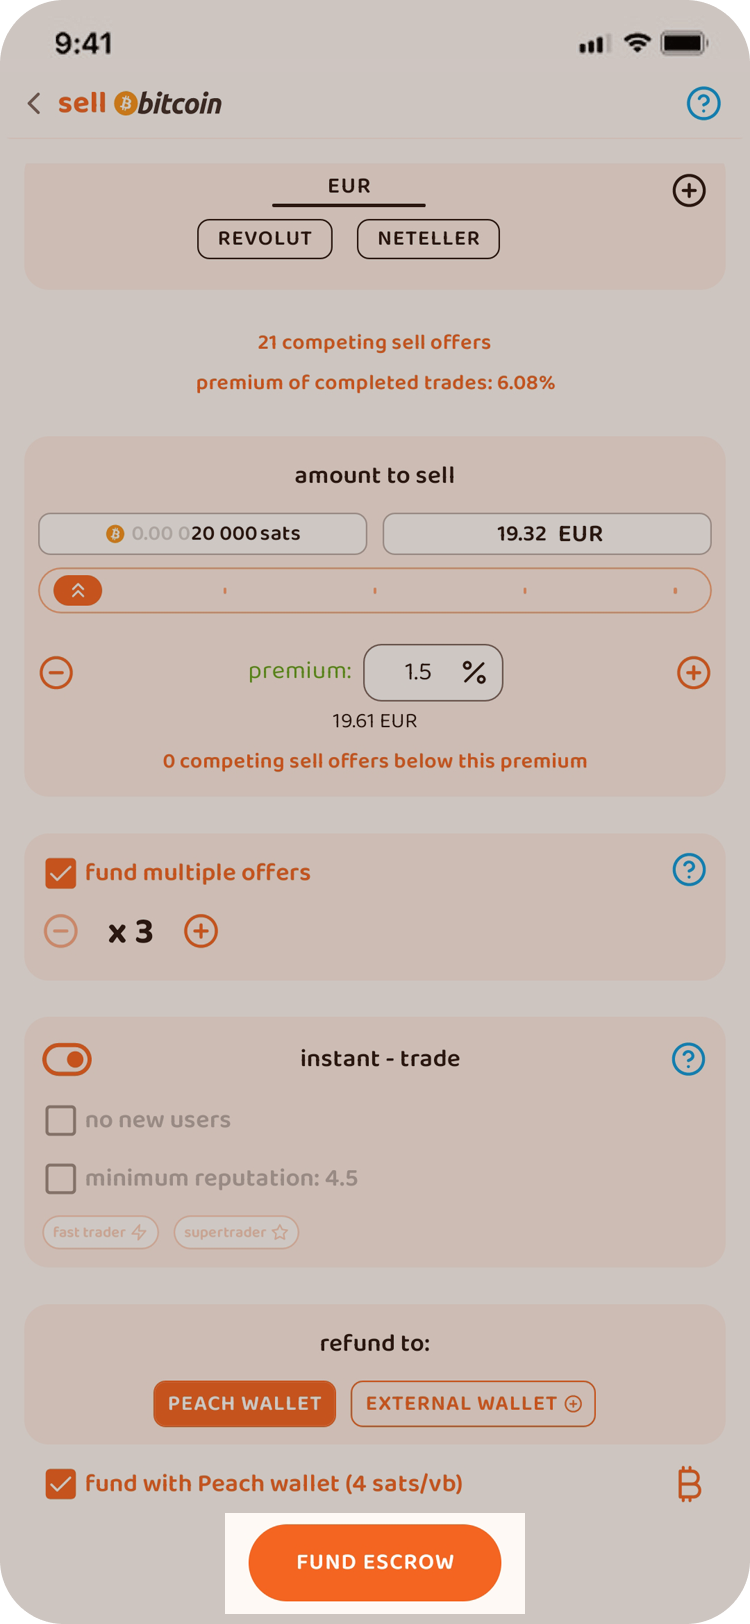Open help for instant-trade
This screenshot has width=750, height=1624.
689,1059
